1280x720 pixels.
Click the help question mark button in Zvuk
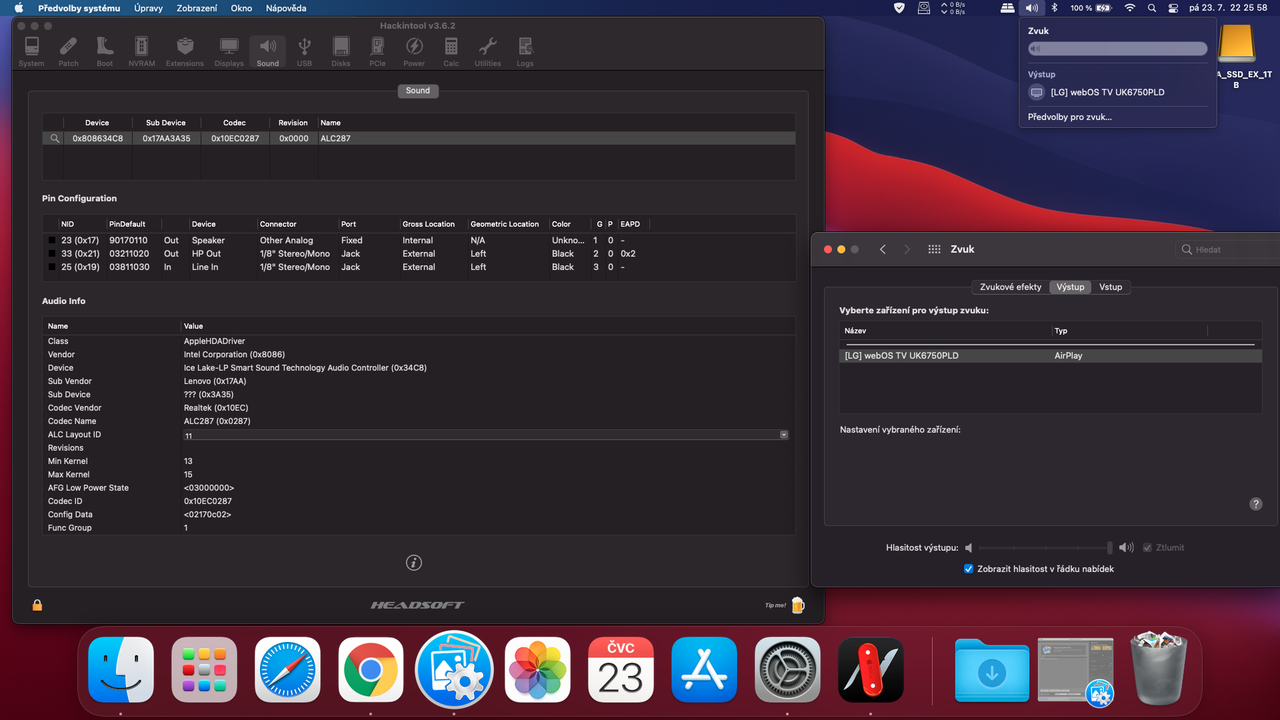pyautogui.click(x=1256, y=504)
